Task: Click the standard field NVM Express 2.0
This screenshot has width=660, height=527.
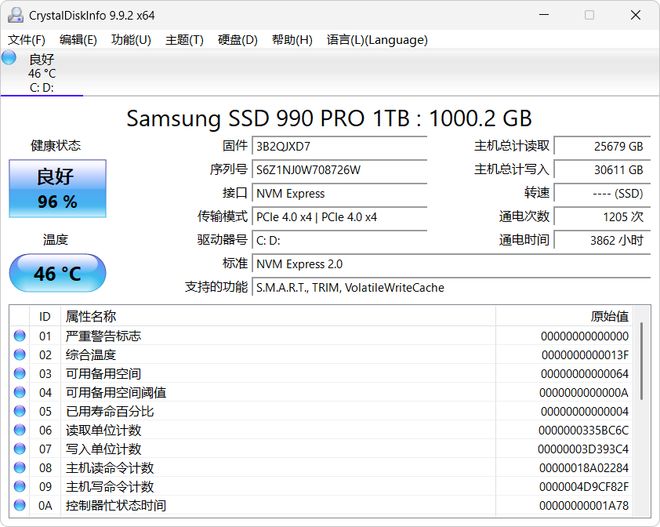Action: pos(451,264)
